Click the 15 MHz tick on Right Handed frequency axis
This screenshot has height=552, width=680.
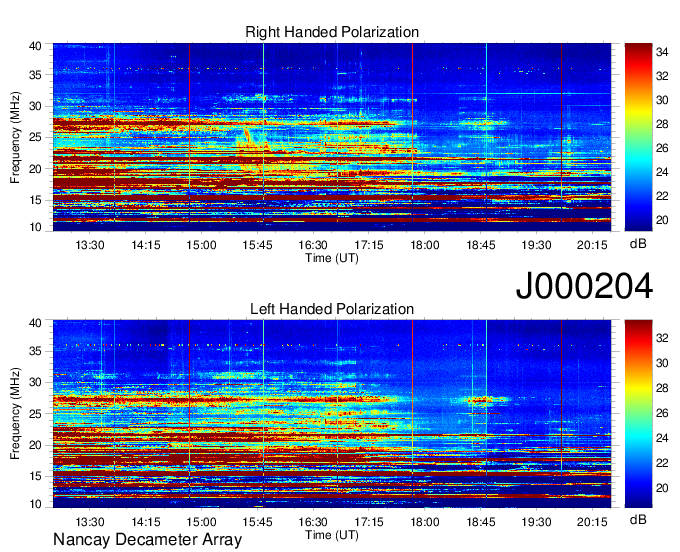[x=35, y=200]
